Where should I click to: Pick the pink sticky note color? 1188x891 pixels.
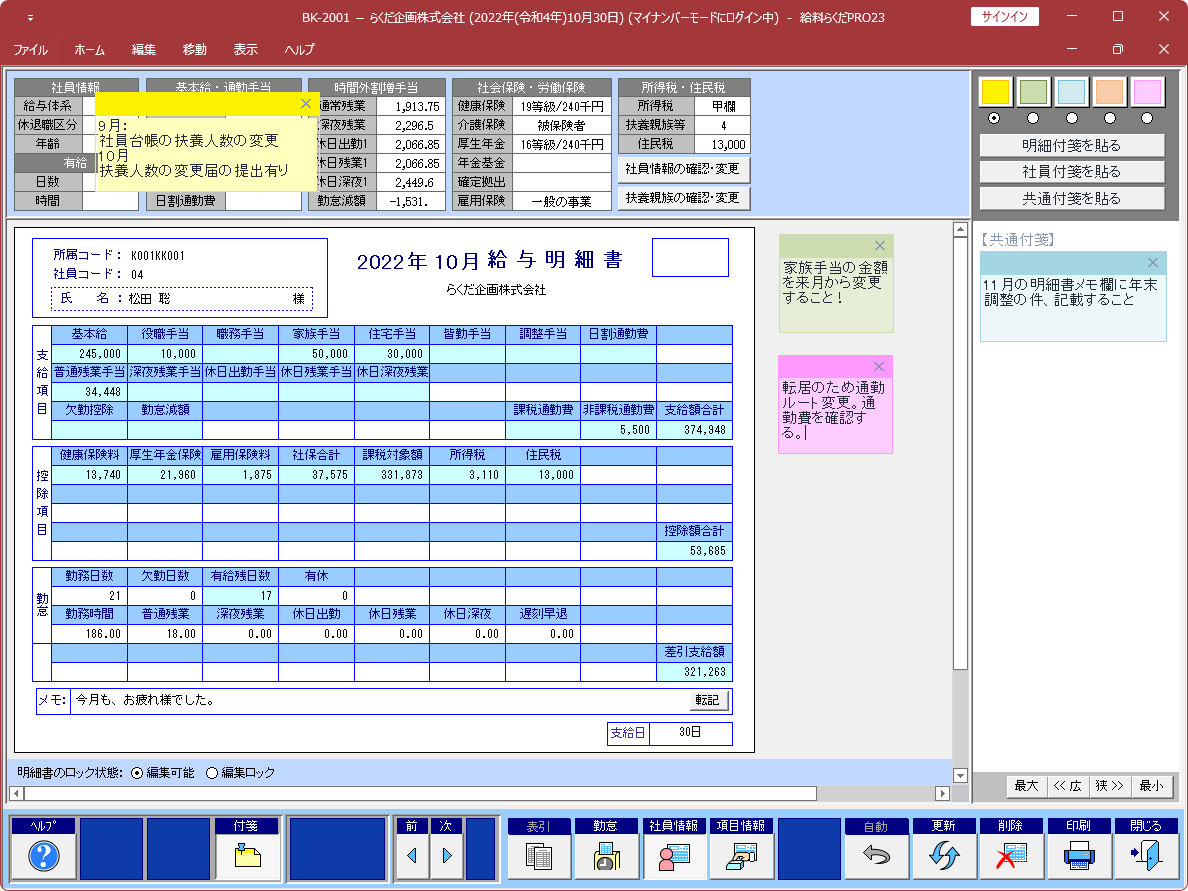coord(1147,92)
